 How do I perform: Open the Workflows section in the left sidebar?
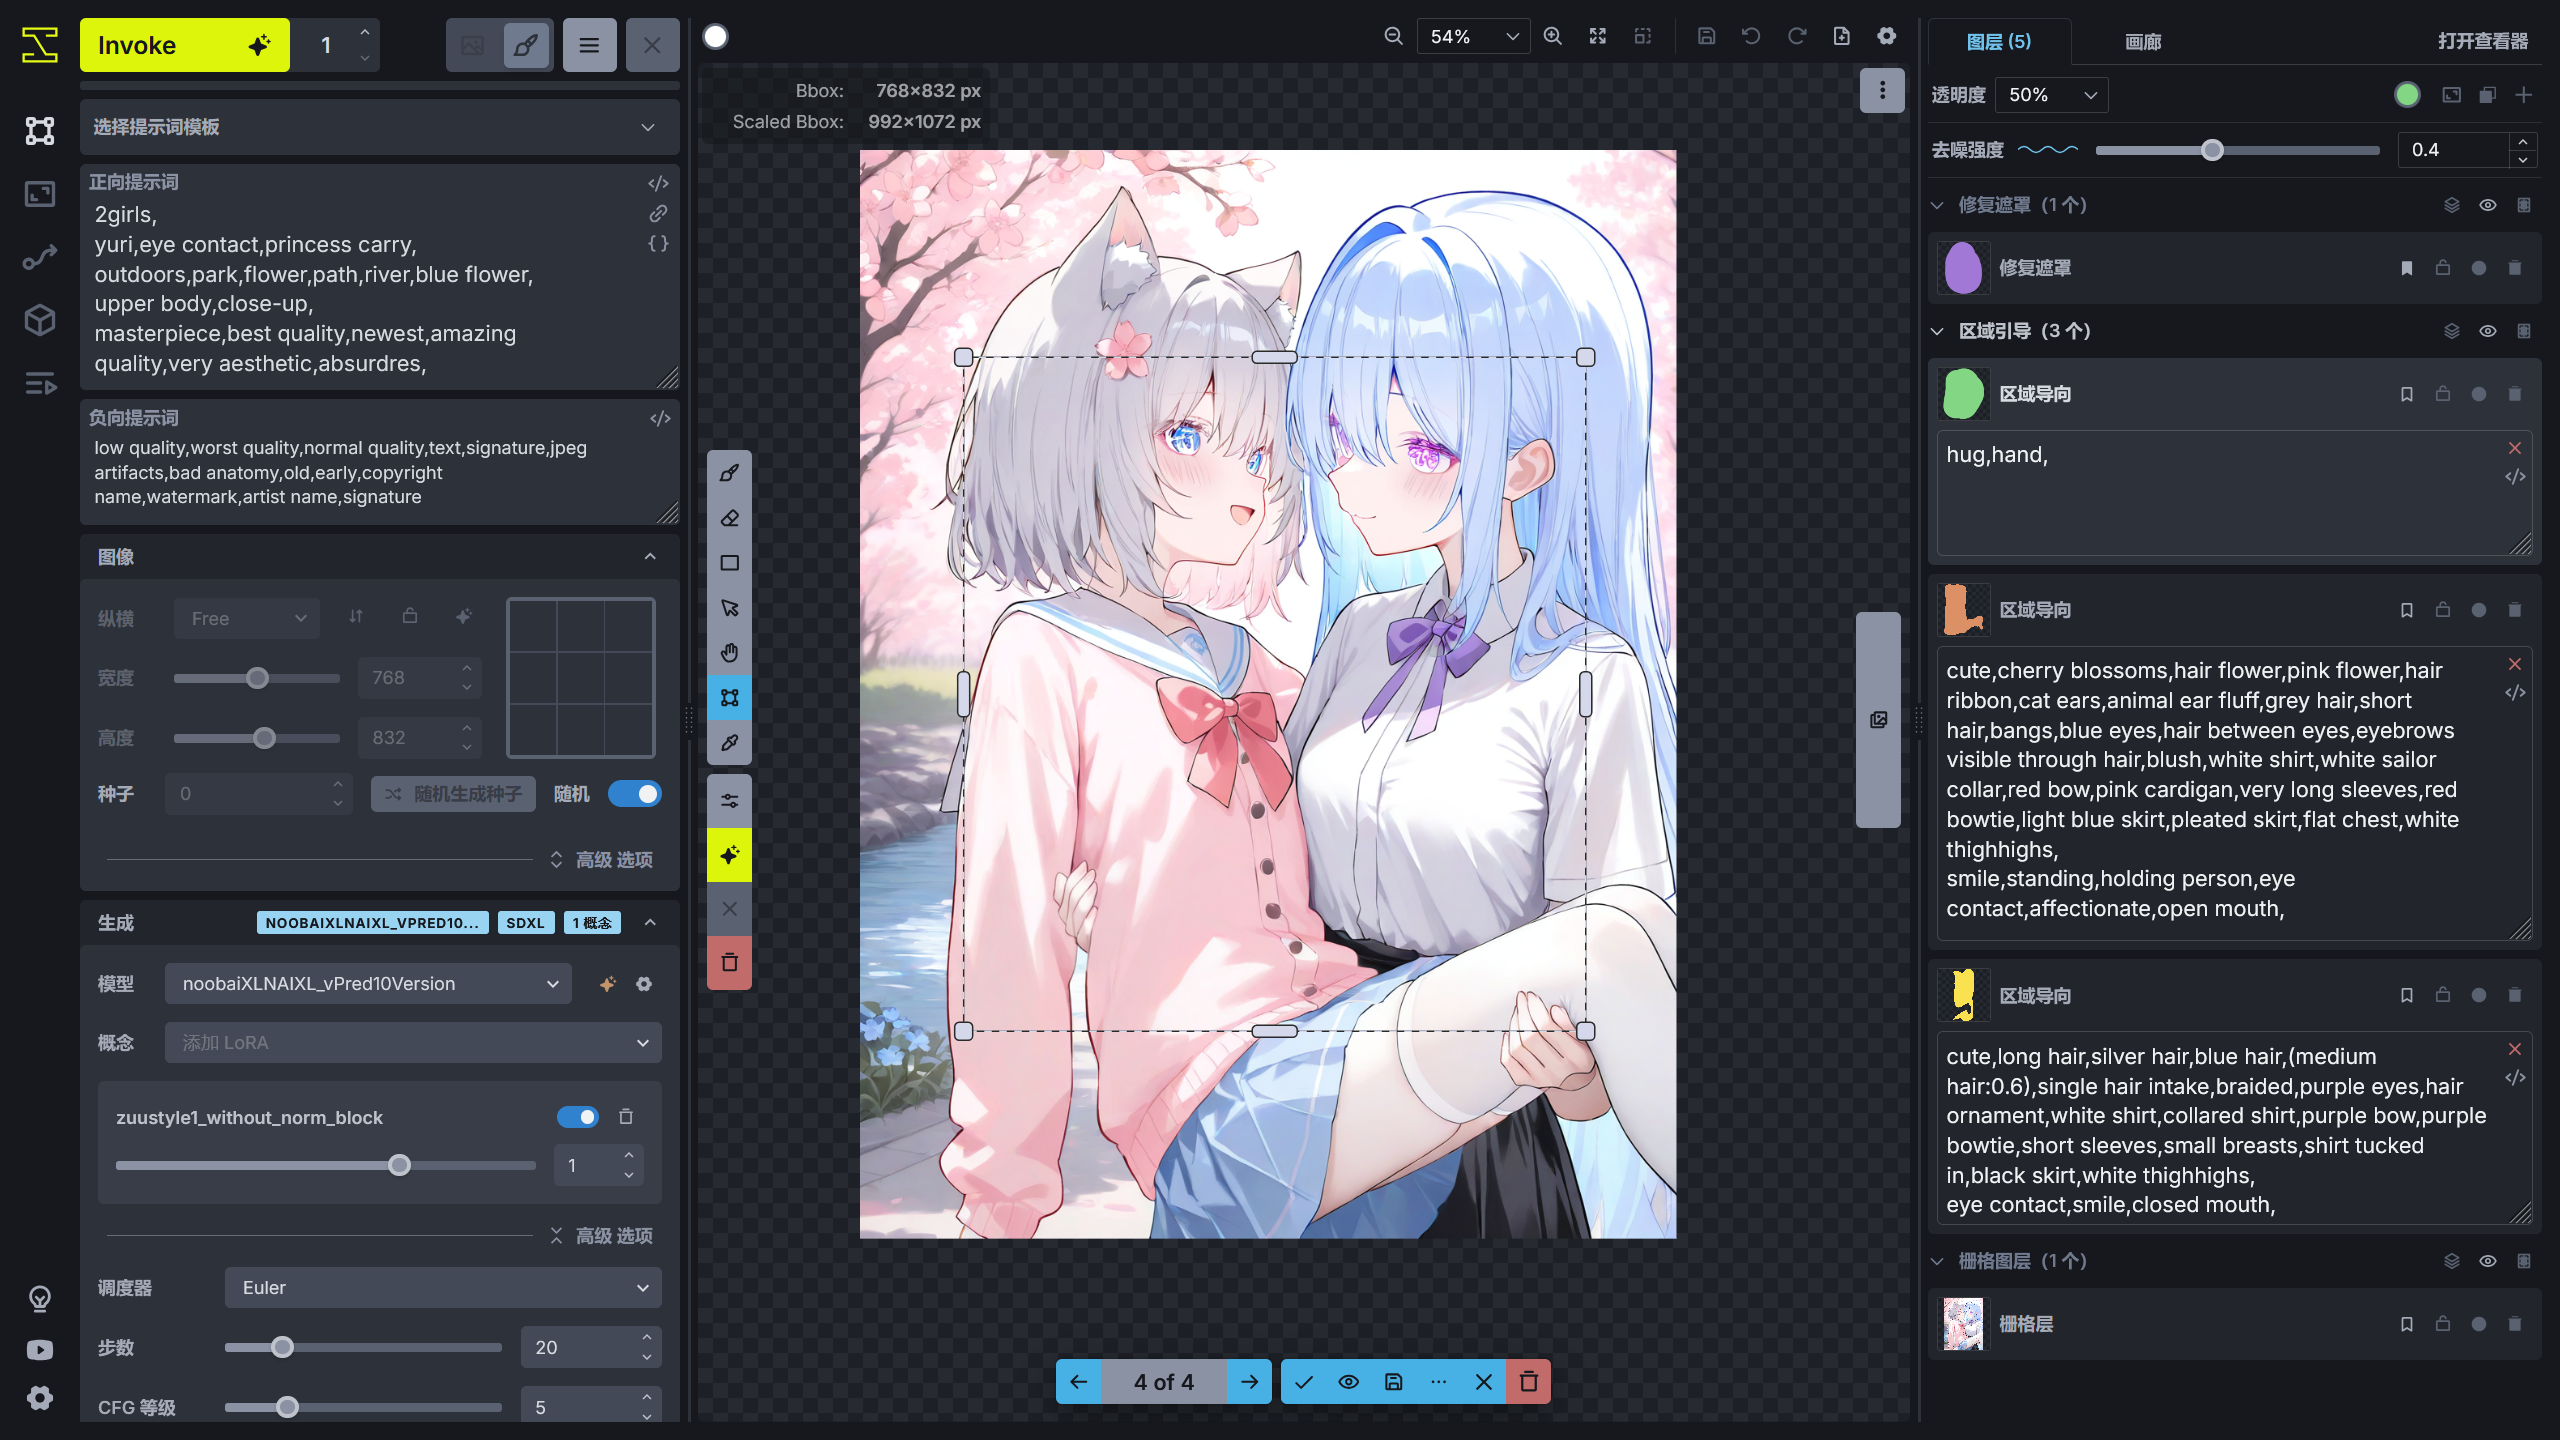tap(40, 255)
